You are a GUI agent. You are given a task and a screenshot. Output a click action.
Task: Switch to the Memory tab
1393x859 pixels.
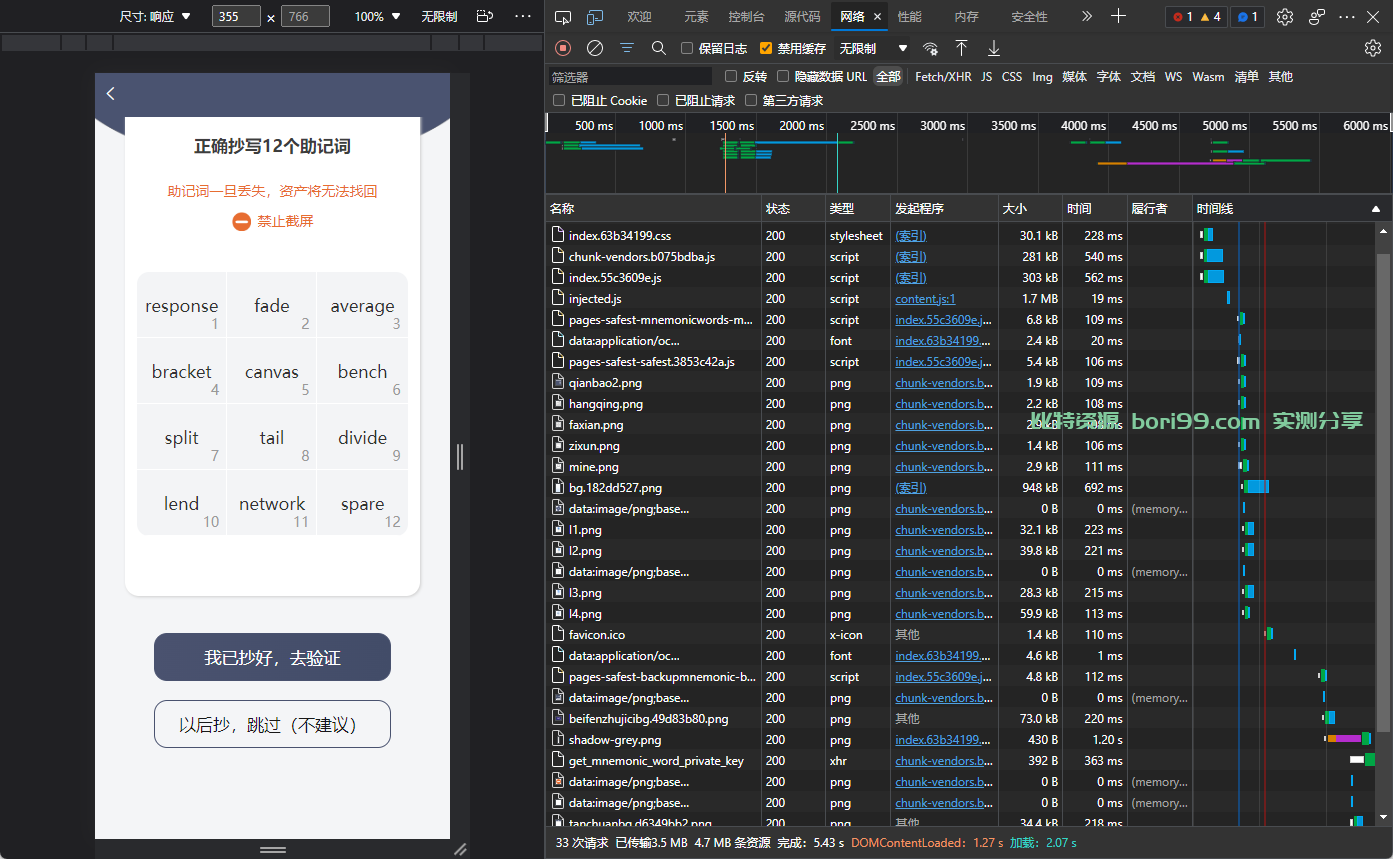click(967, 16)
